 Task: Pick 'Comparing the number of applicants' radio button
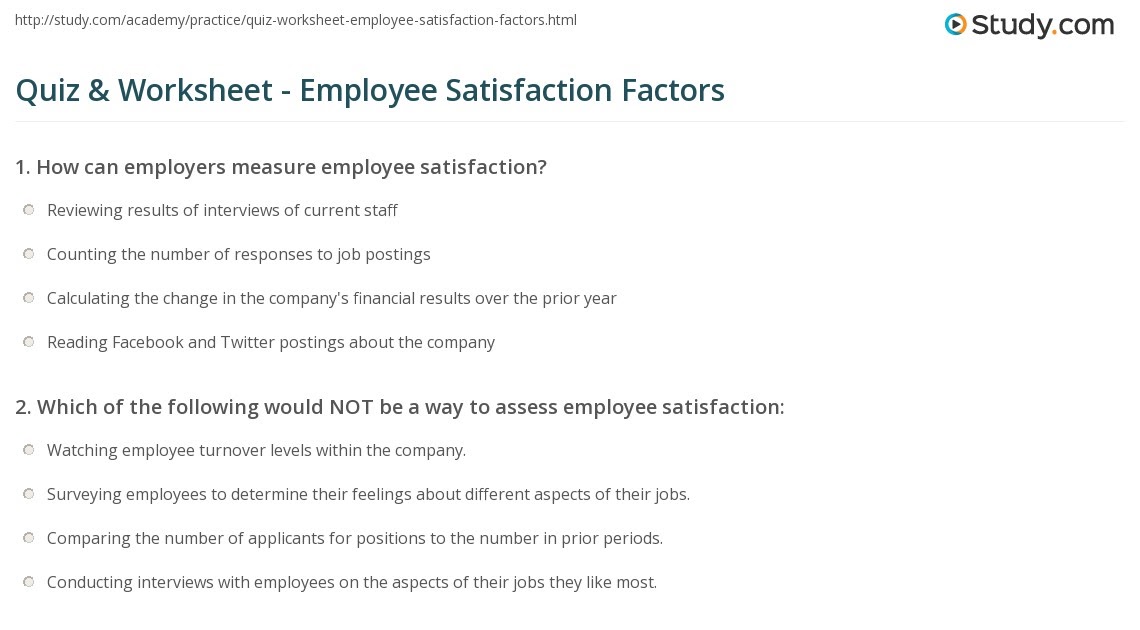pyautogui.click(x=28, y=538)
